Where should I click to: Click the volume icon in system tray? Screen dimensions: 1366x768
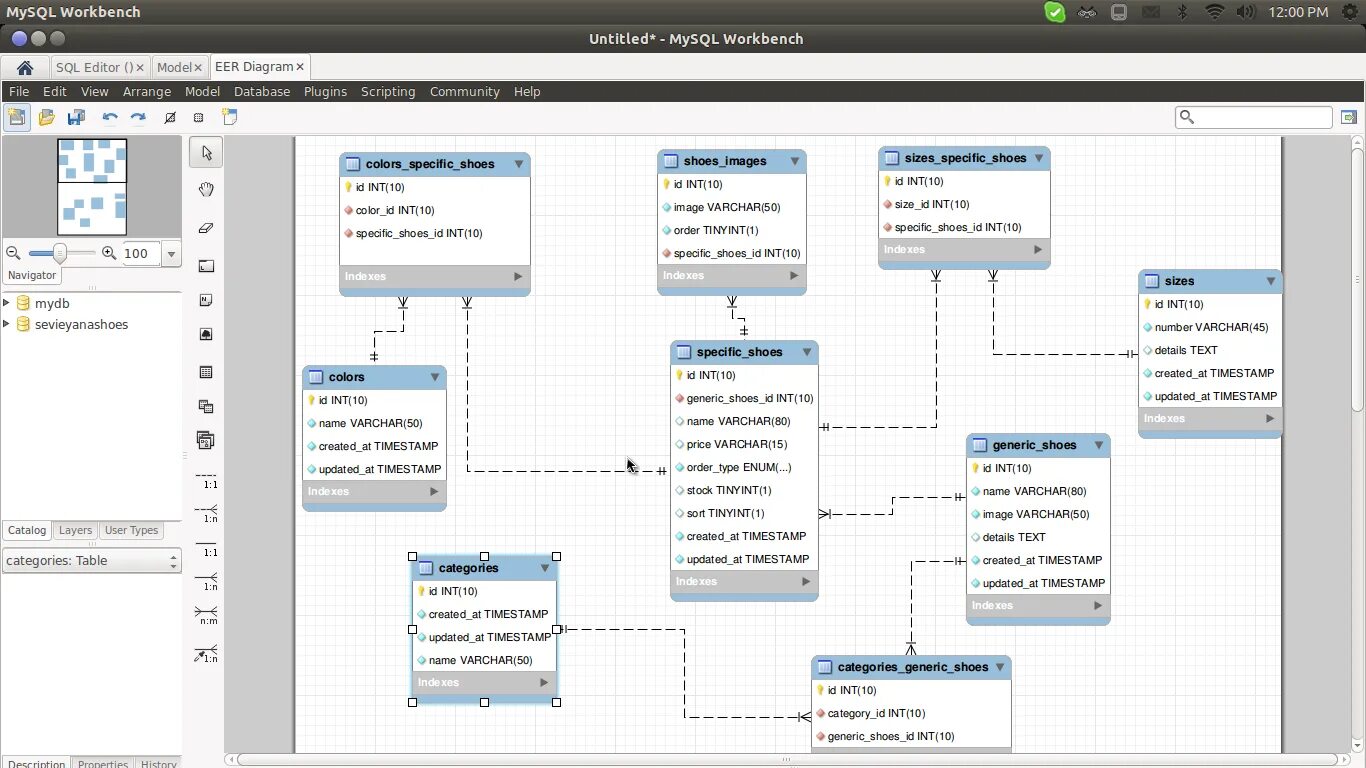1245,12
